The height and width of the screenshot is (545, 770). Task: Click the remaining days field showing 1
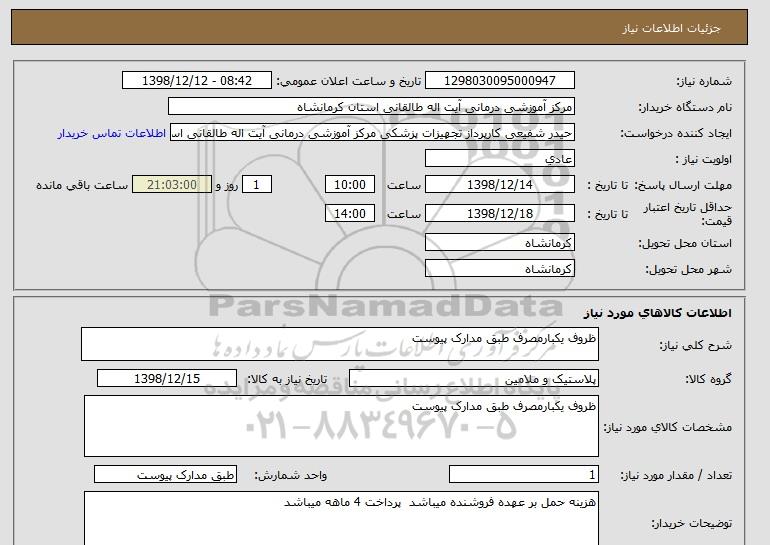[x=256, y=185]
